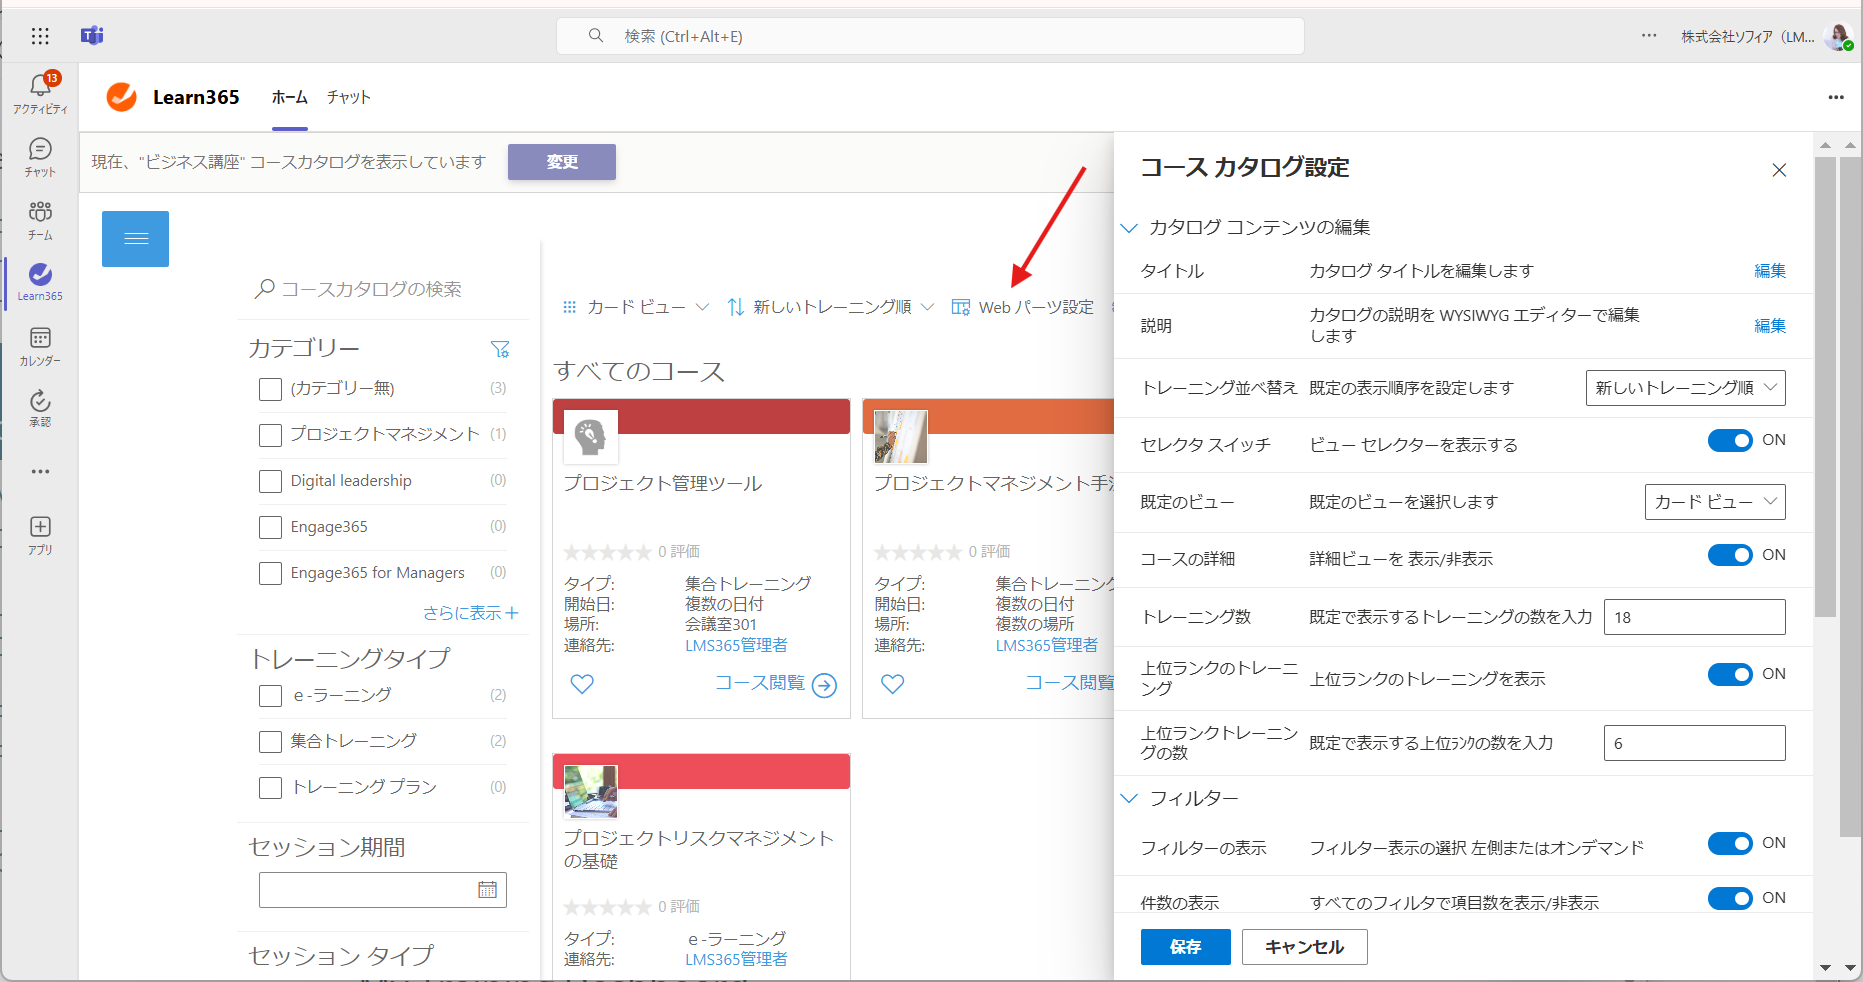This screenshot has width=1863, height=982.
Task: Toggle the blue hamburger filter menu
Action: click(135, 239)
